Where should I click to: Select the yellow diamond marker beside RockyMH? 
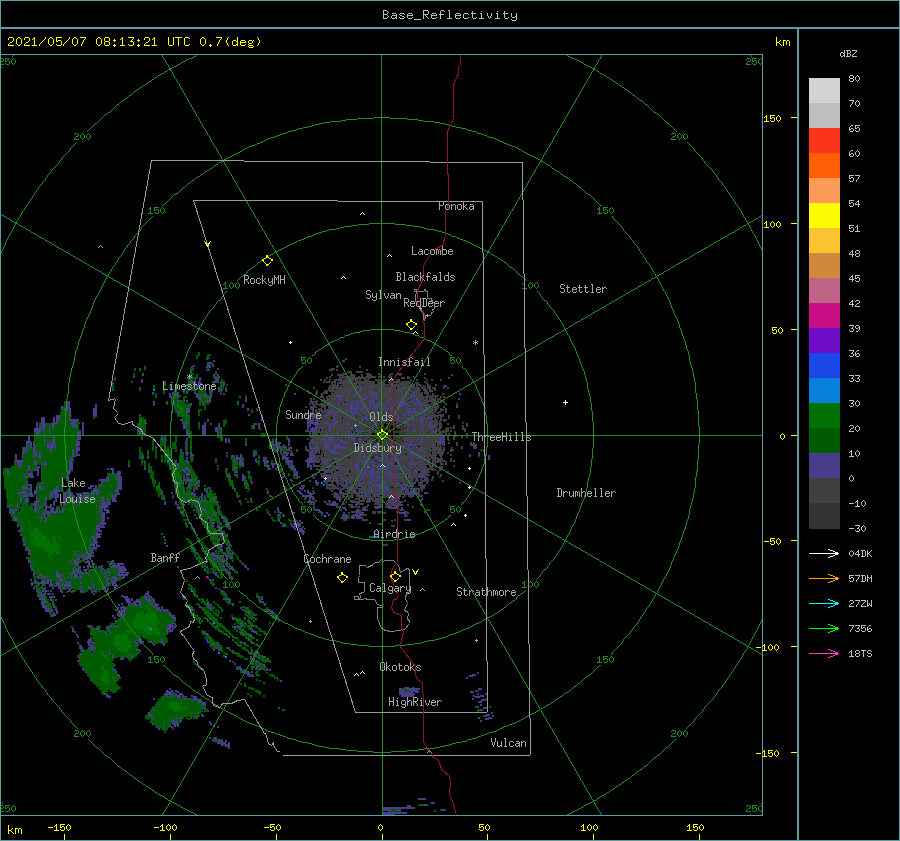[x=267, y=261]
